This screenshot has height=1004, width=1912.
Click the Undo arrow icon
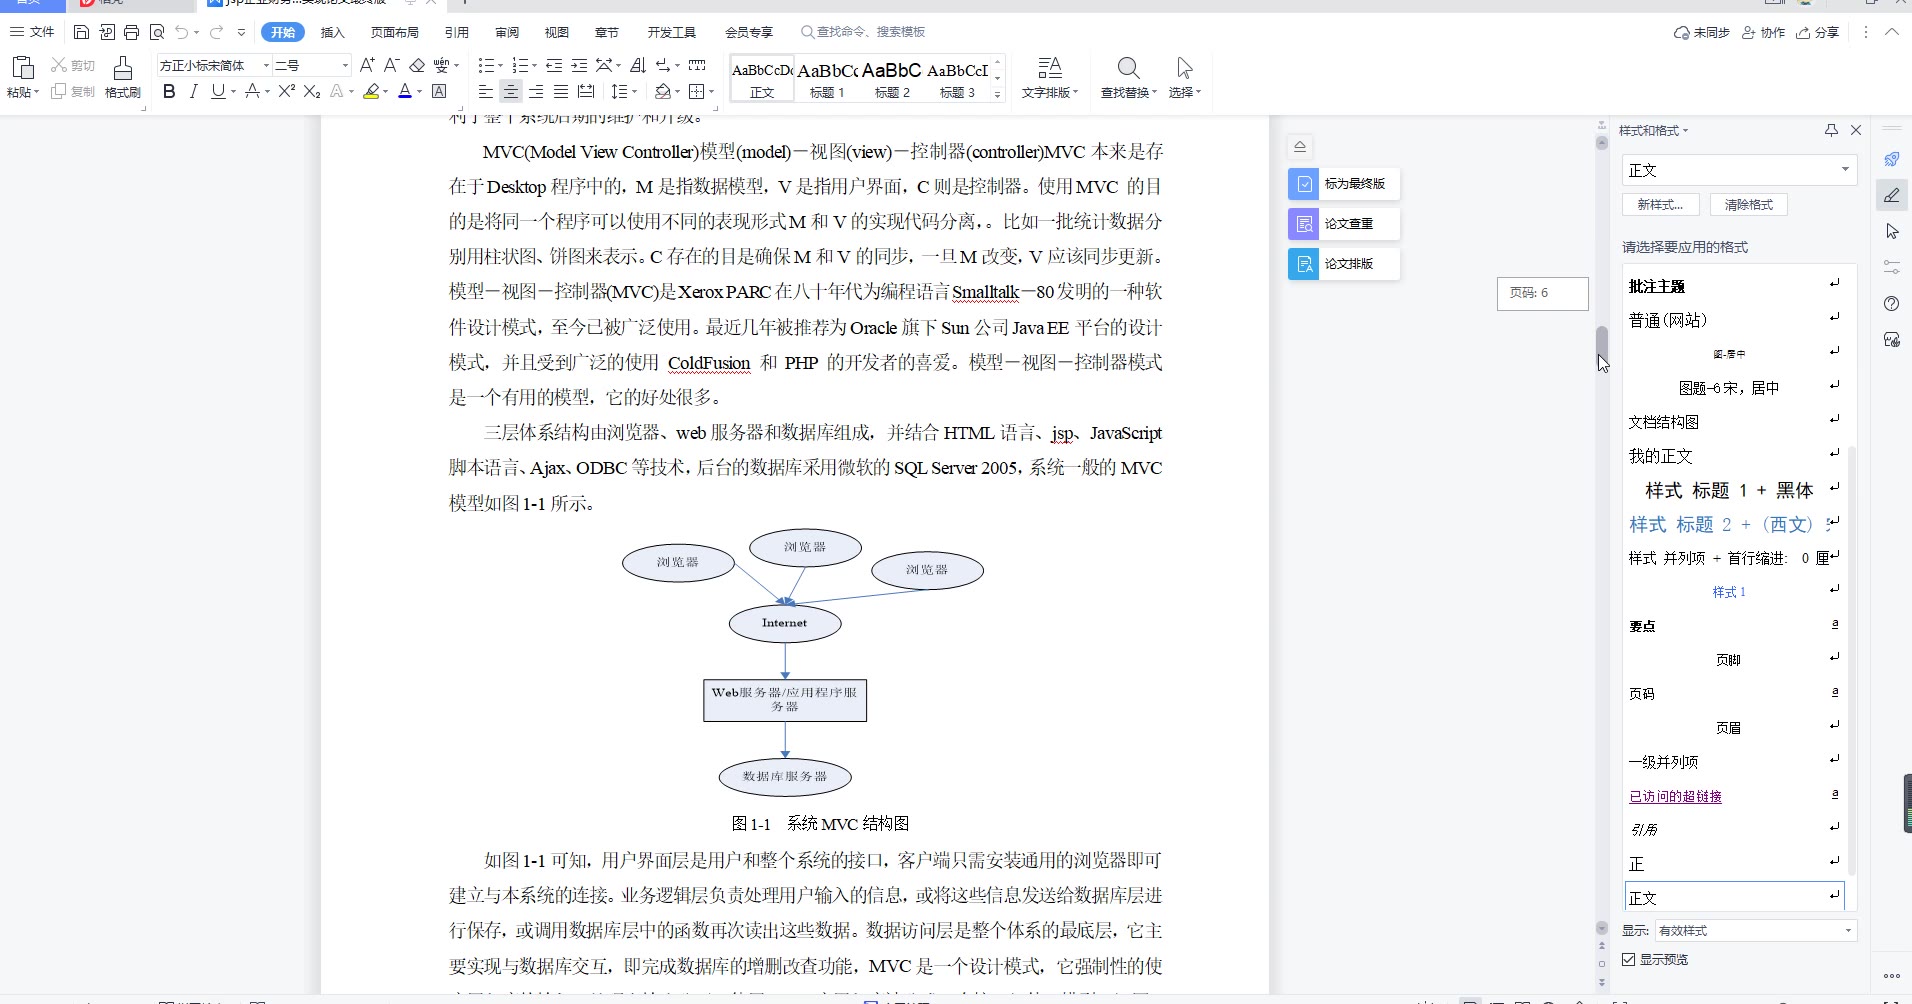pyautogui.click(x=182, y=32)
